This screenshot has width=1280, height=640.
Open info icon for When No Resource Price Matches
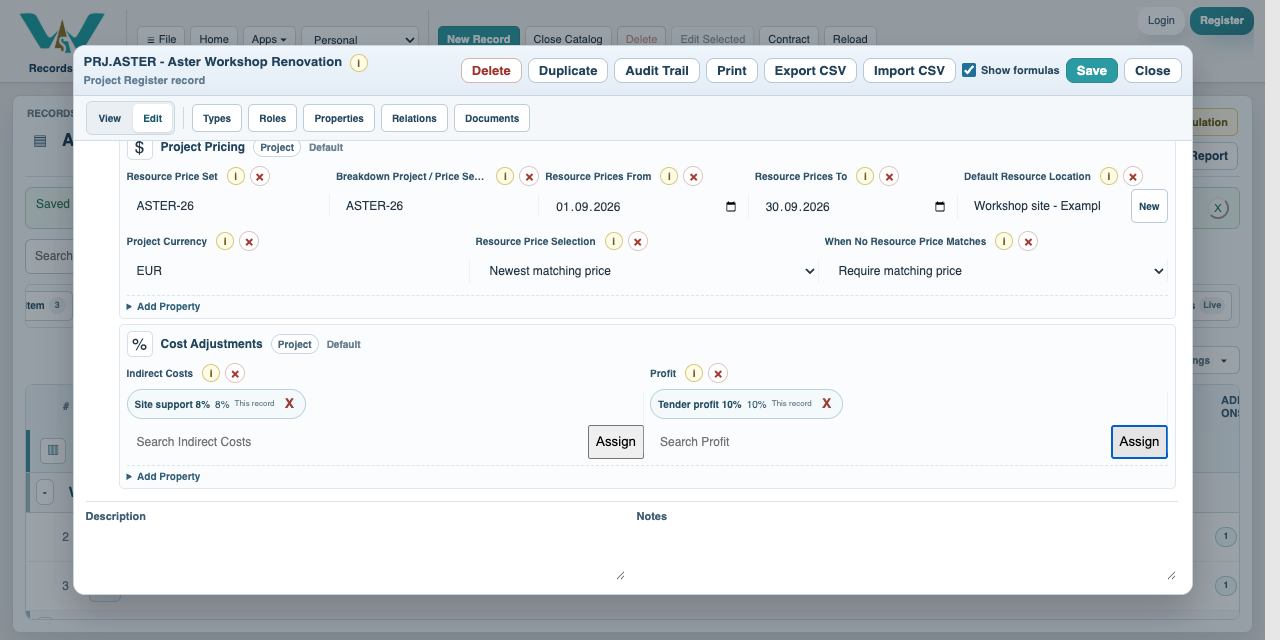tap(1004, 242)
